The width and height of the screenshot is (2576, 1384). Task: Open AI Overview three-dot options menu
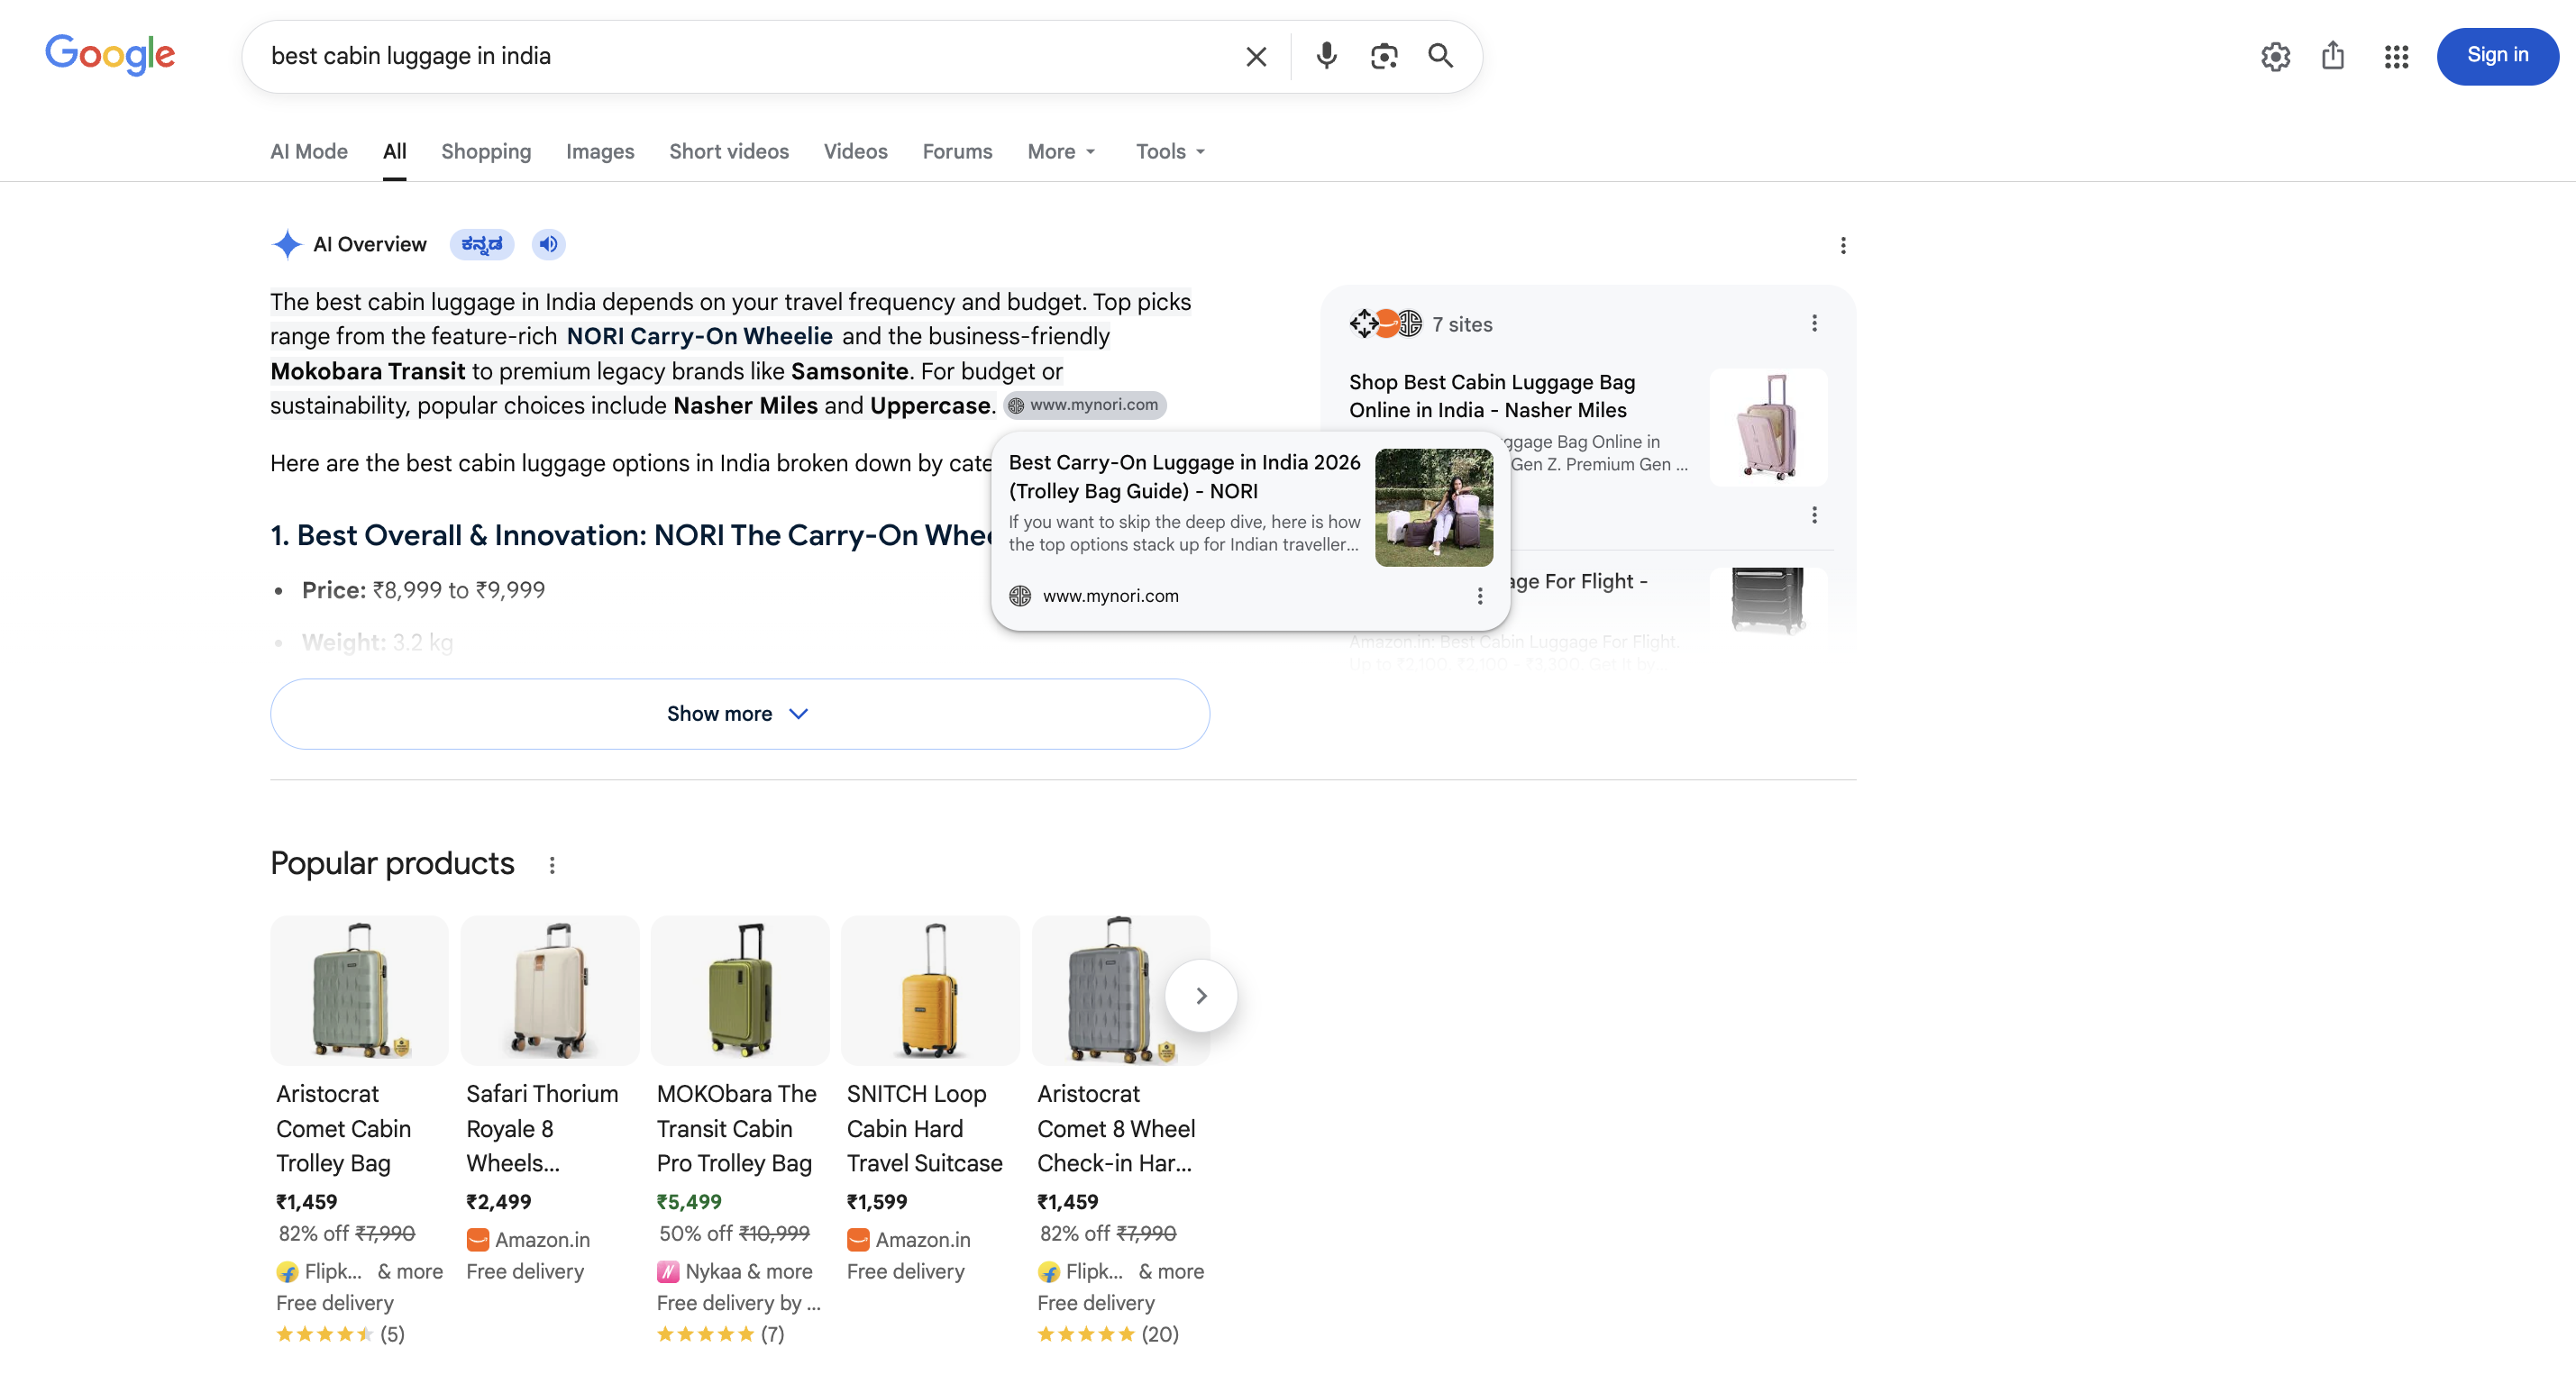click(x=1843, y=245)
